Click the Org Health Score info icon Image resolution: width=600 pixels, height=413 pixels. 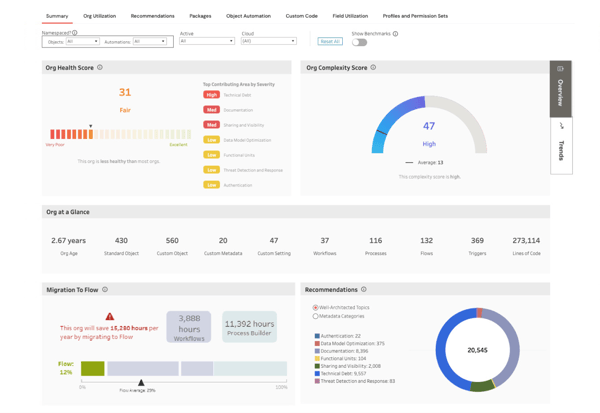click(100, 68)
